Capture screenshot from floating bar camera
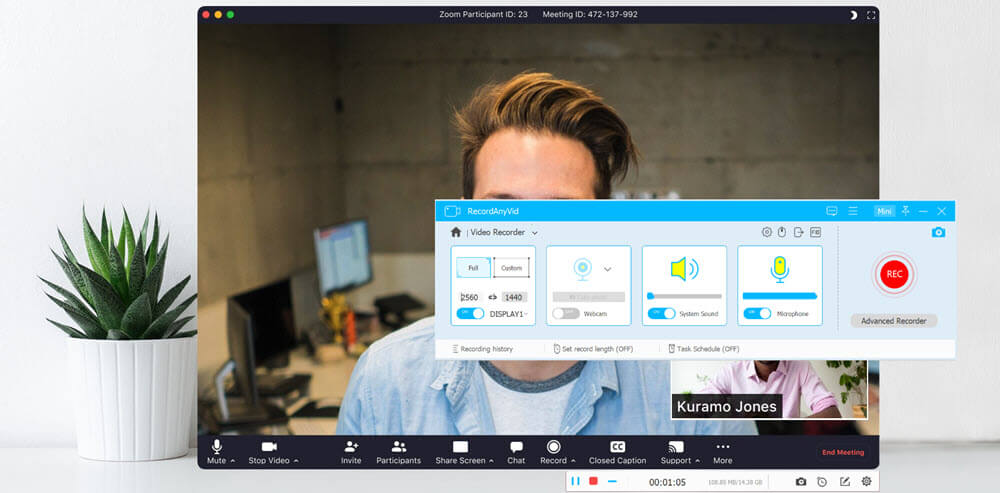 [801, 482]
